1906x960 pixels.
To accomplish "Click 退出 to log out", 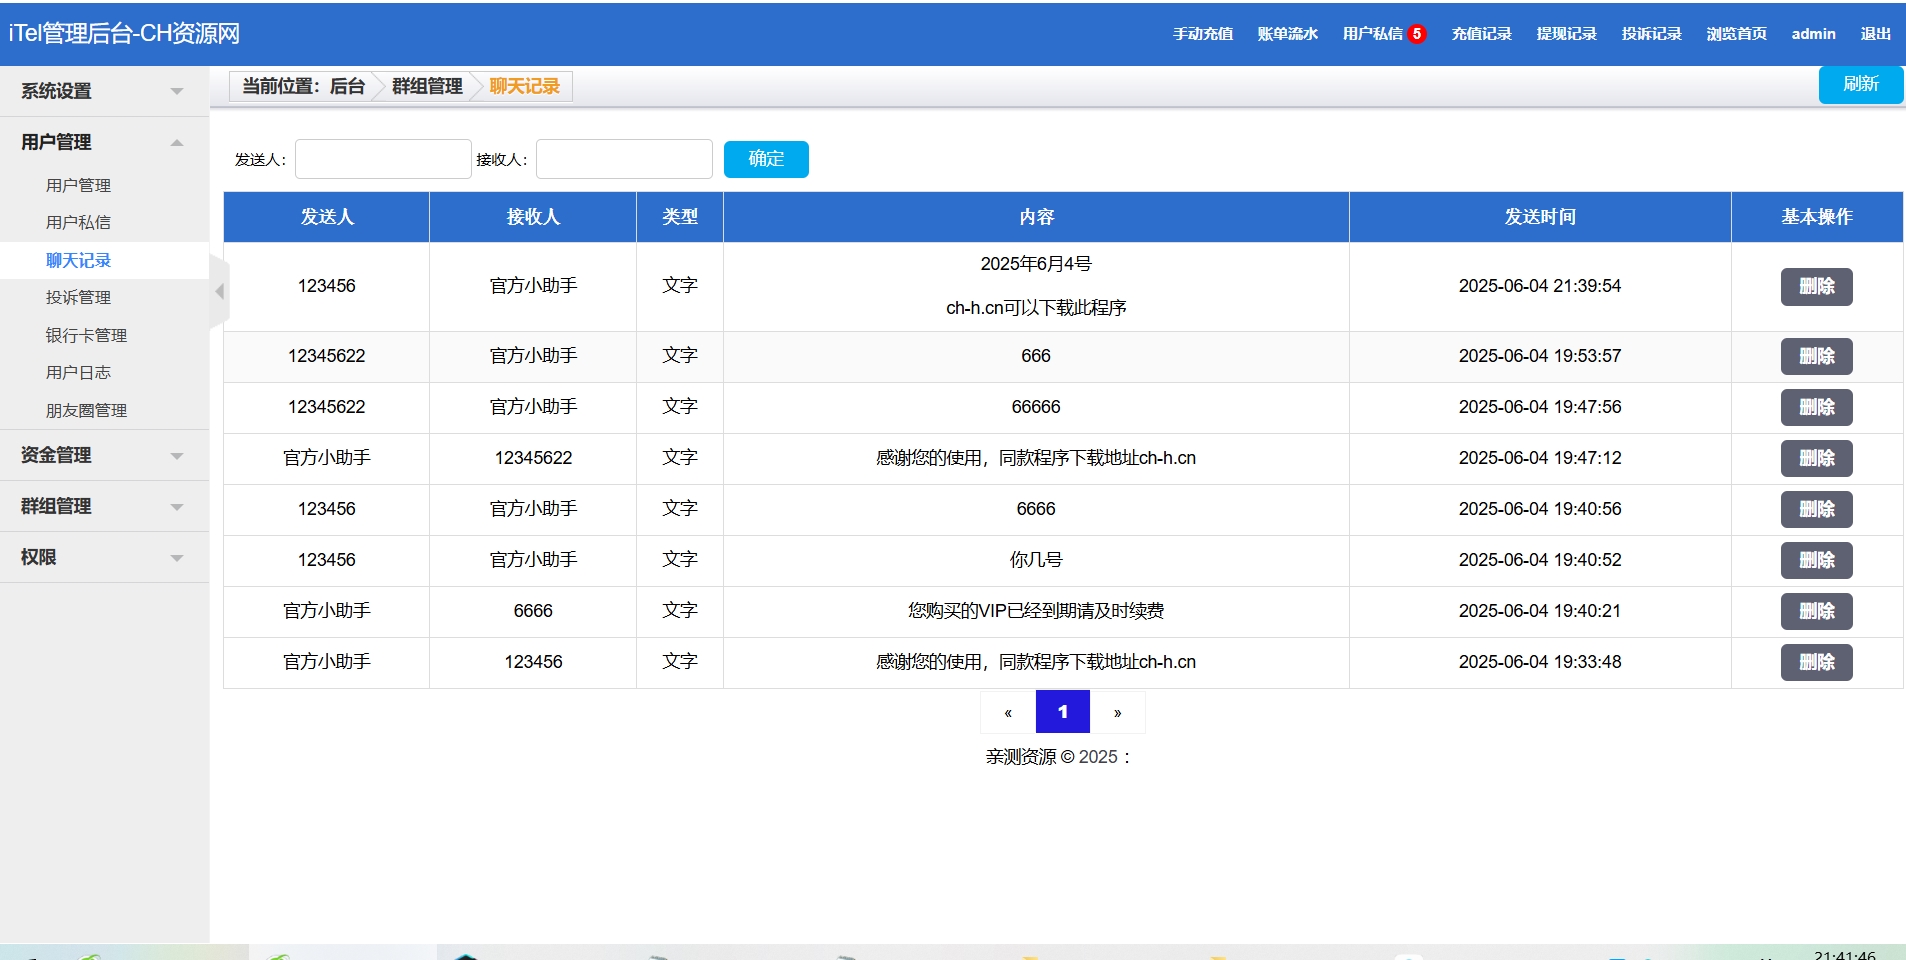I will click(x=1876, y=34).
